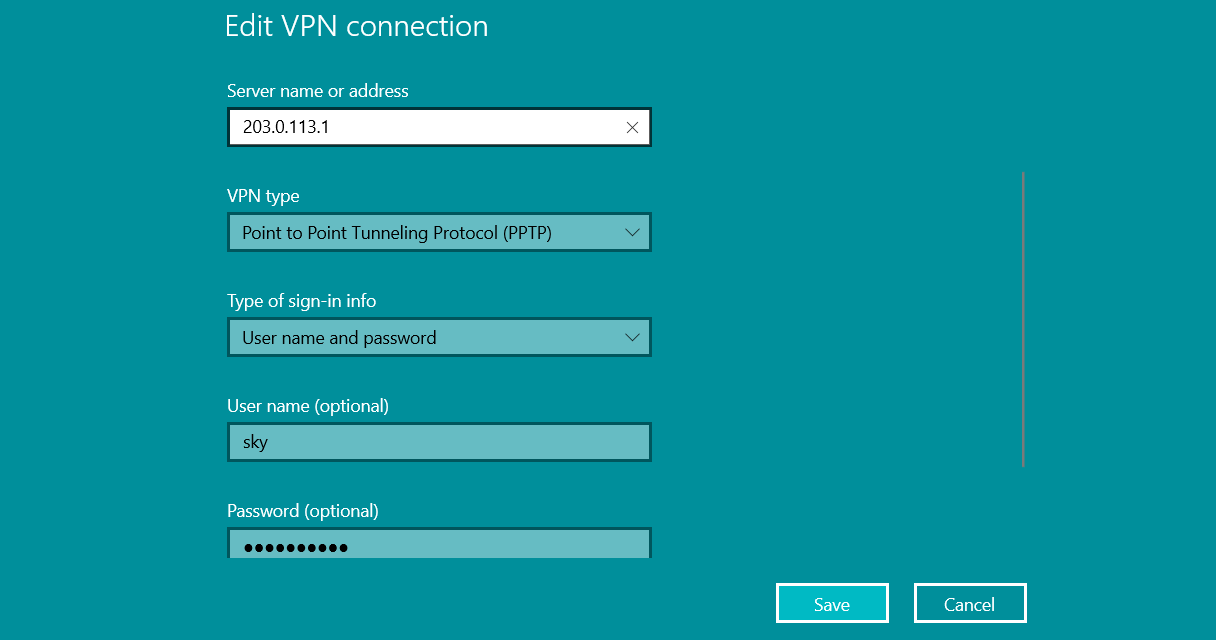Click the 'Server name or address' label
Image resolution: width=1216 pixels, height=640 pixels.
318,91
